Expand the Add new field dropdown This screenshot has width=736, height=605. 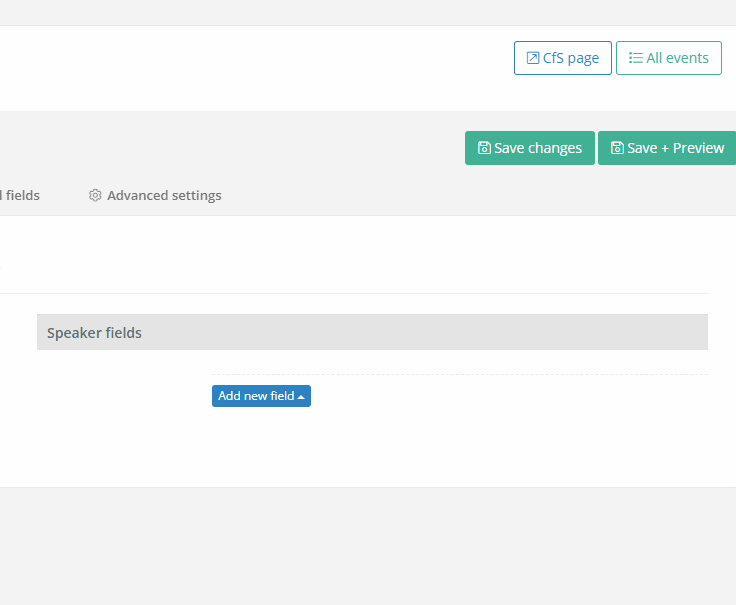(261, 396)
